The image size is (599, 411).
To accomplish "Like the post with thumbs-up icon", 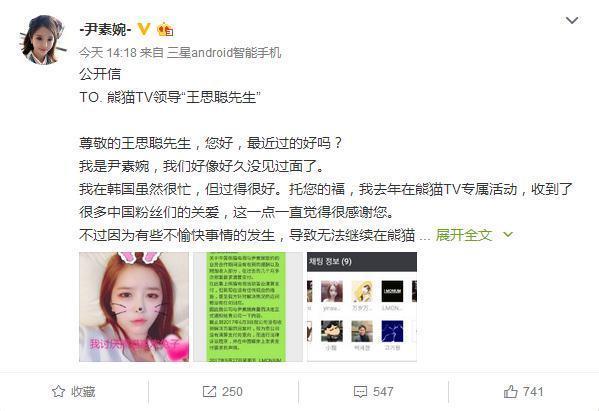I will pyautogui.click(x=511, y=392).
